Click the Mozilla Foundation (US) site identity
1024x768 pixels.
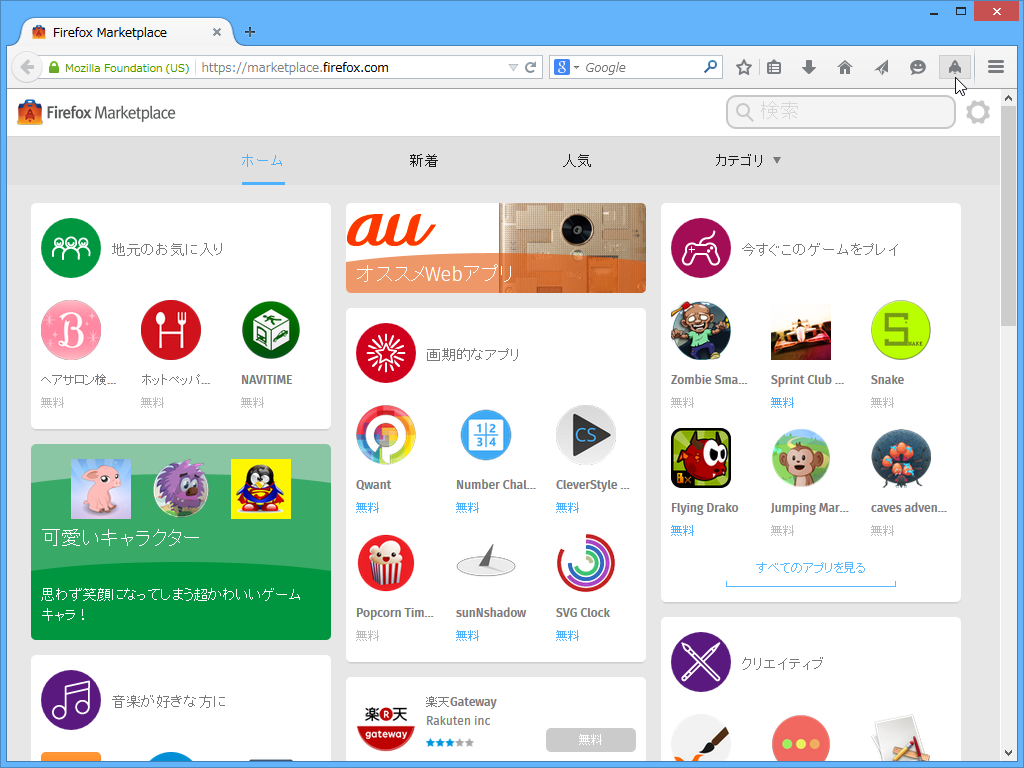[119, 67]
